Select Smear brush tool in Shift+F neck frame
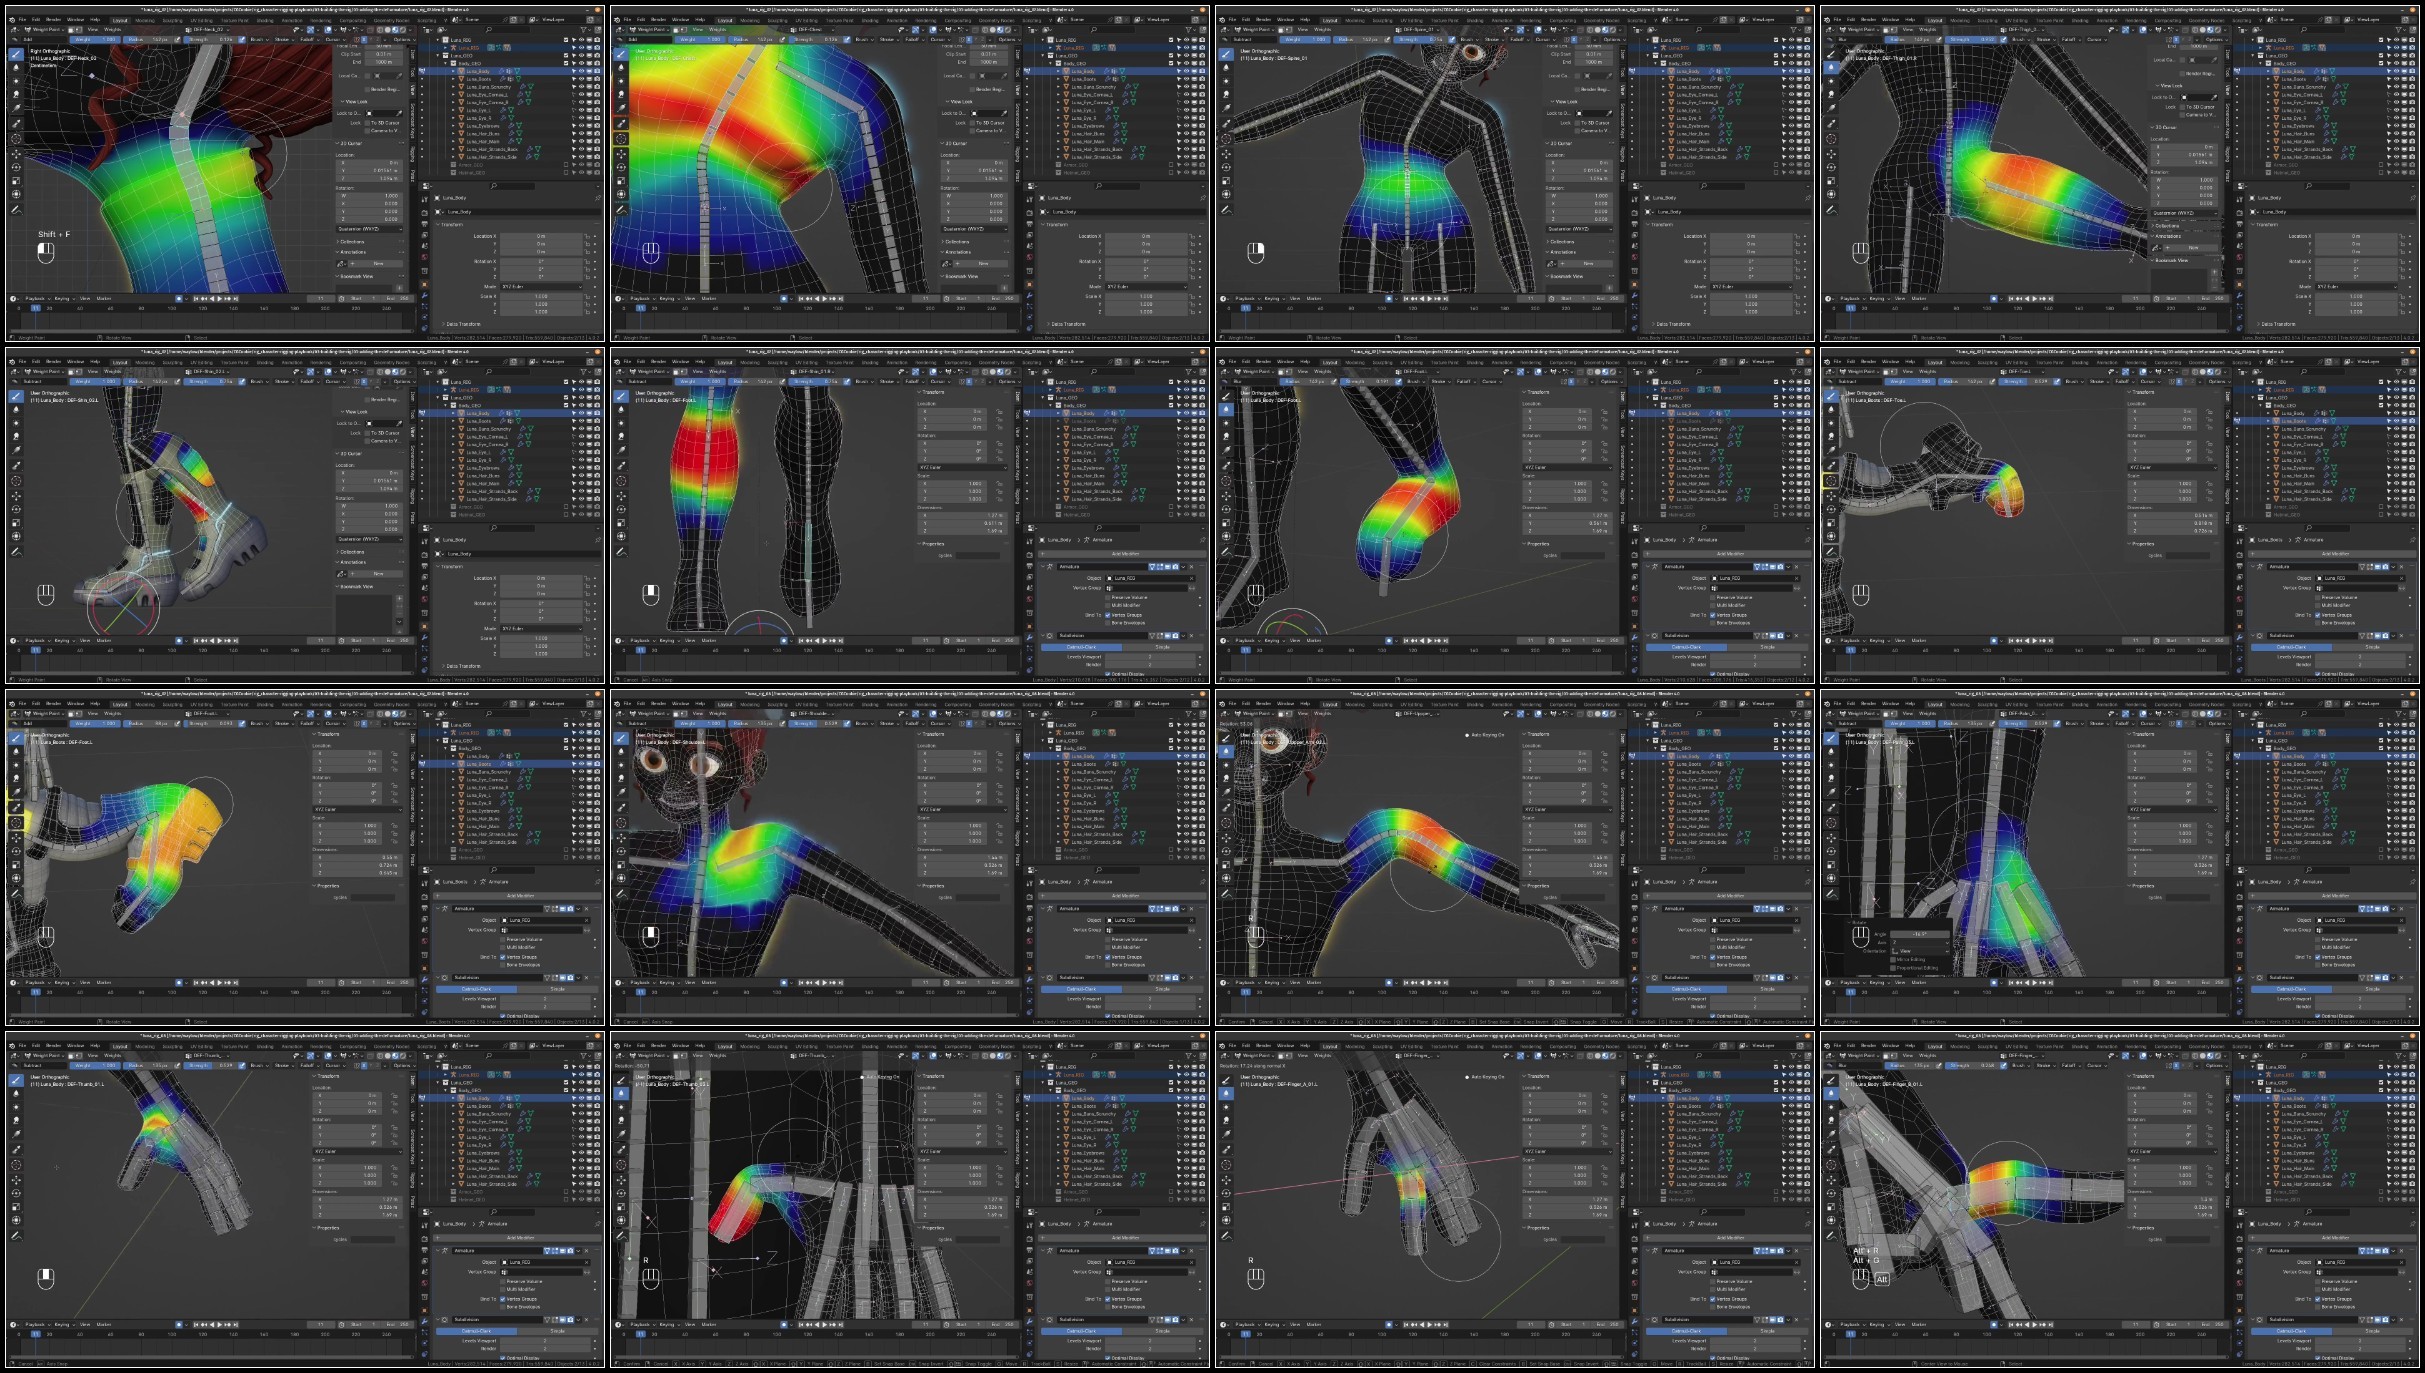Screen dimensions: 2425x1373 (x=16, y=93)
